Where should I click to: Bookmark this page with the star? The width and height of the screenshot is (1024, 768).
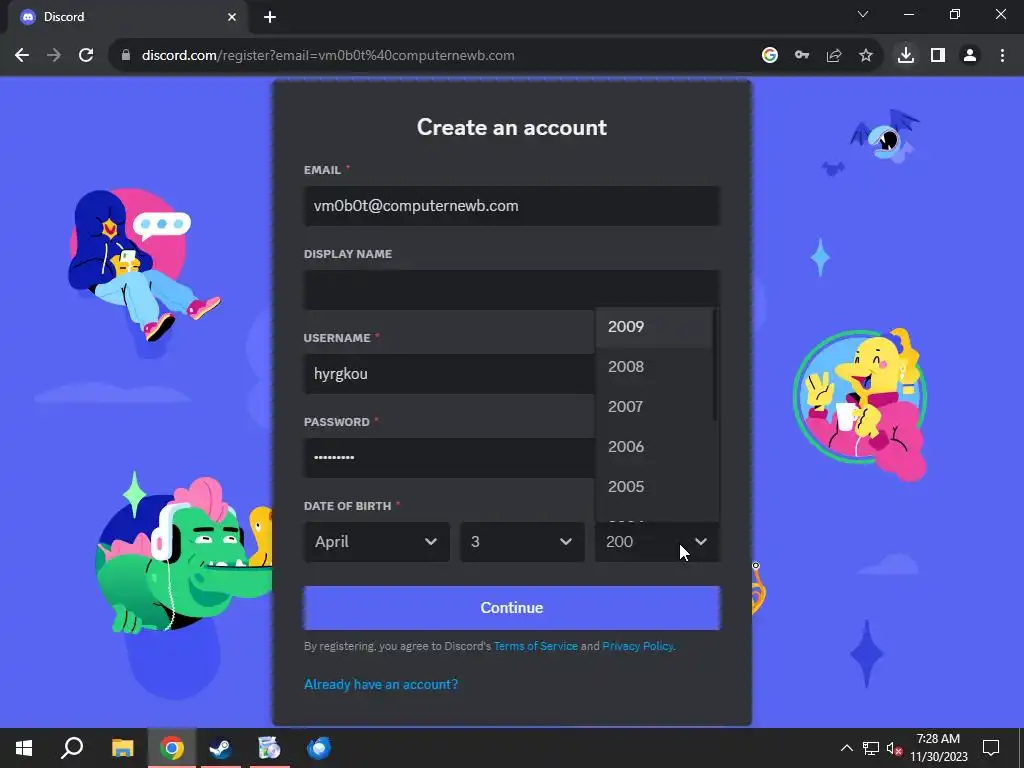pyautogui.click(x=866, y=56)
